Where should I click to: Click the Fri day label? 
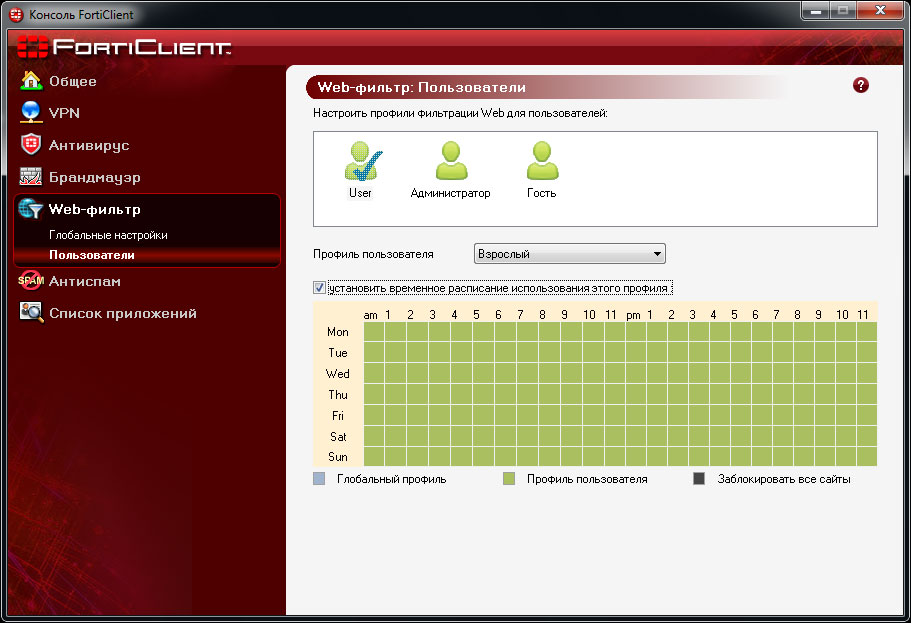338,416
